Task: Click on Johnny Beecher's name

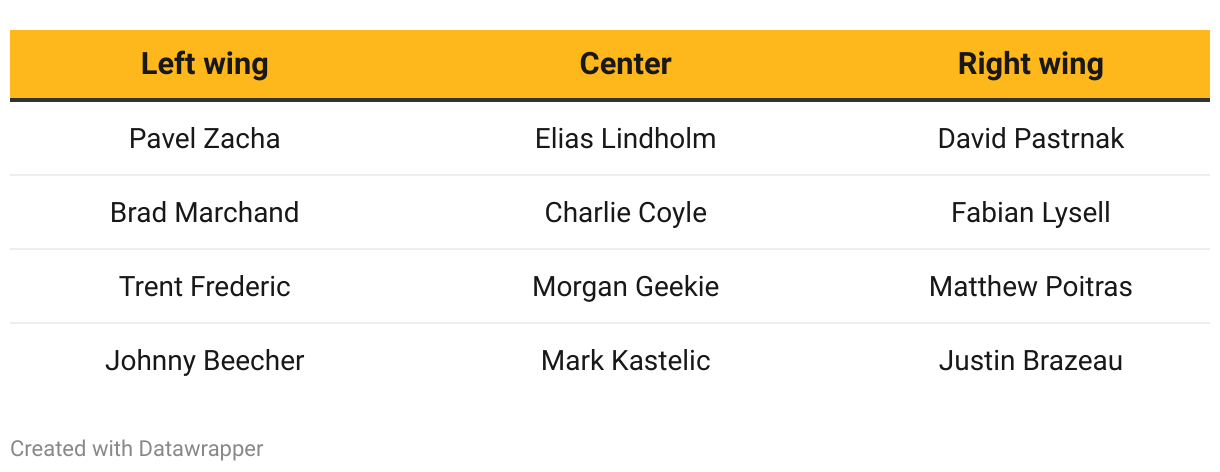Action: tap(204, 360)
